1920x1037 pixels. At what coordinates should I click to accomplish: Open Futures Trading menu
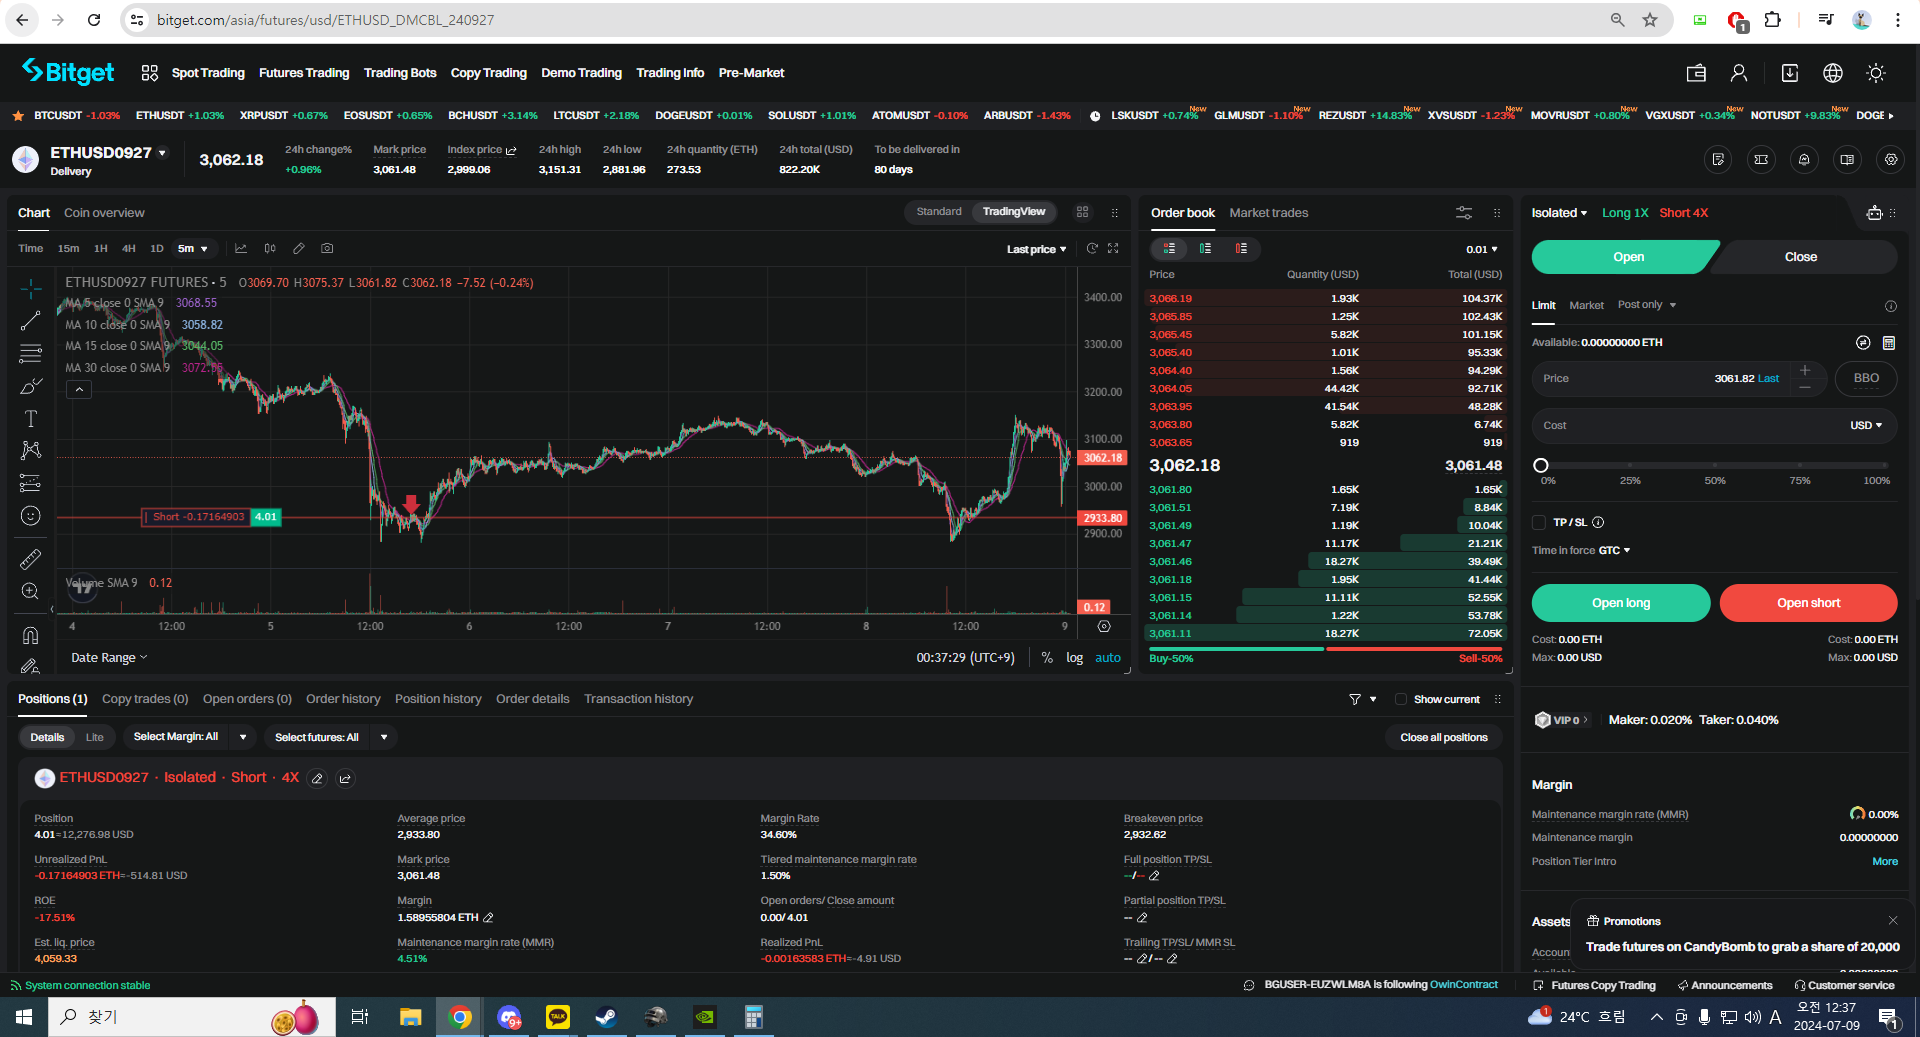304,73
